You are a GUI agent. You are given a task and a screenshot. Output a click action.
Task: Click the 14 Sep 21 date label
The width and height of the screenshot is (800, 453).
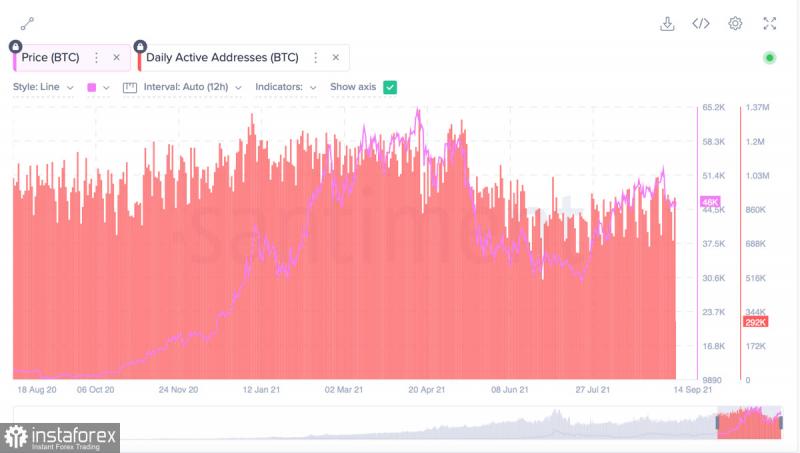(692, 390)
